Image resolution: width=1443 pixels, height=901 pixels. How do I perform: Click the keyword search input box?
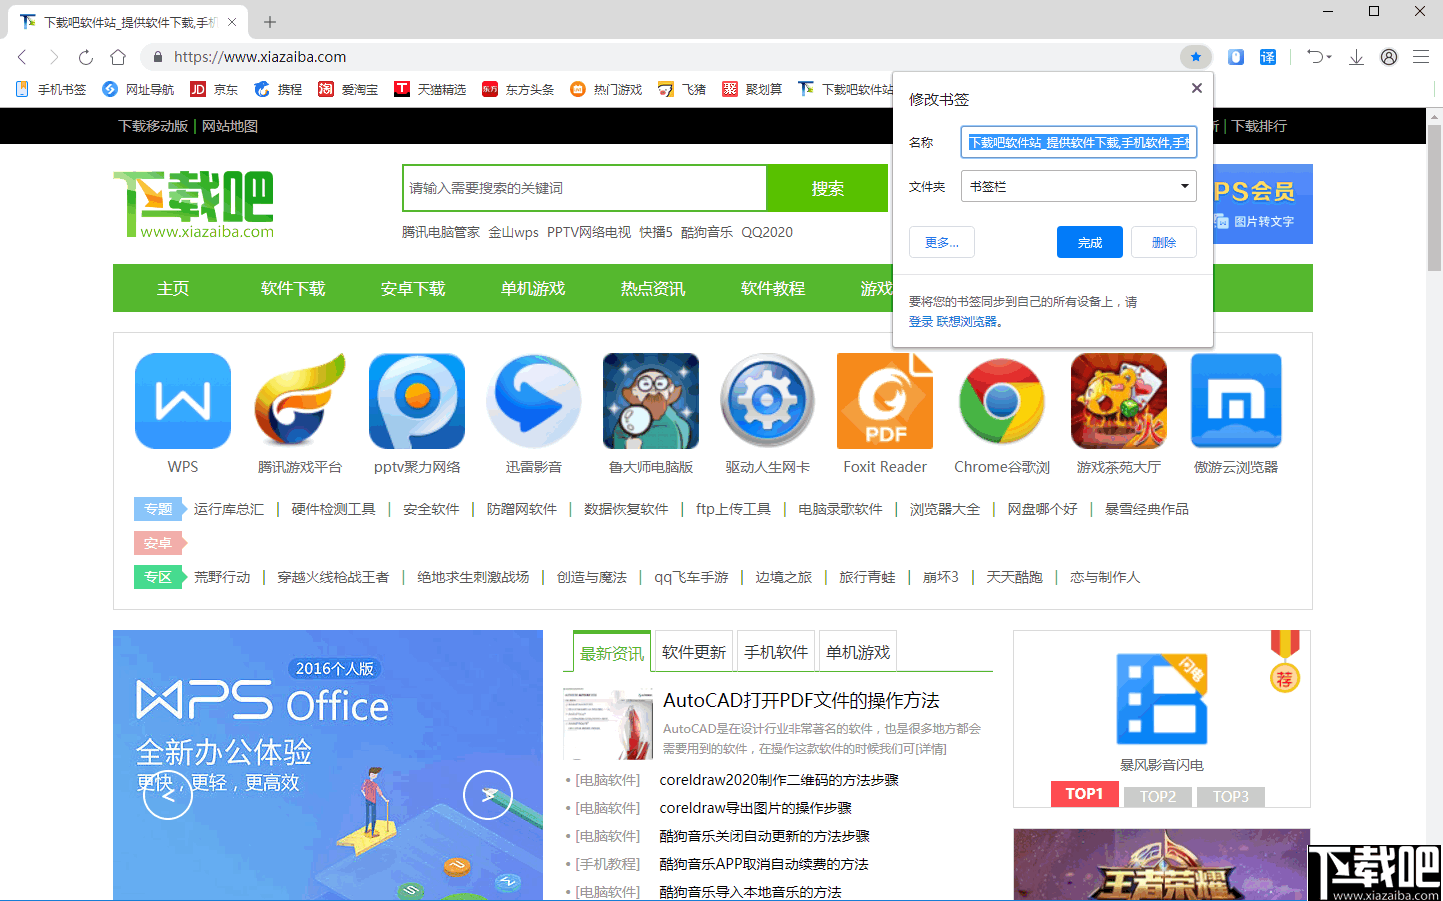click(x=585, y=188)
